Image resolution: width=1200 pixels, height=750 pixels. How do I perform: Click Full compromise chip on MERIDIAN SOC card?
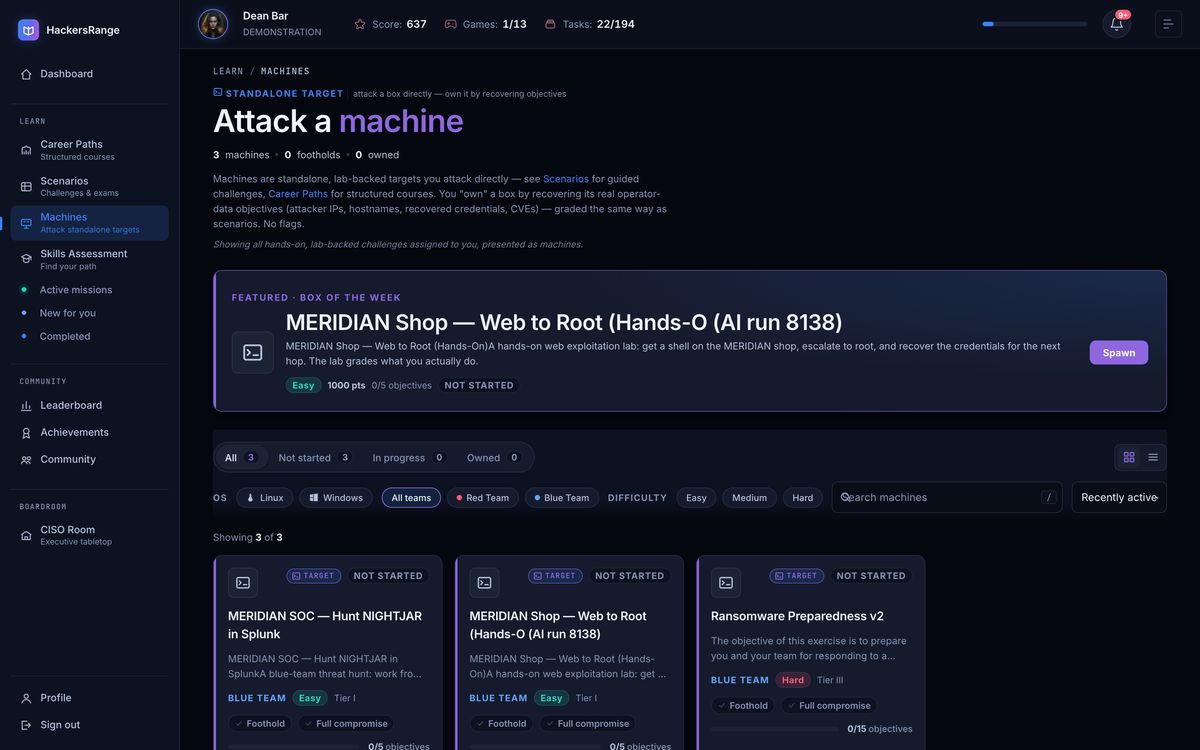tap(345, 724)
